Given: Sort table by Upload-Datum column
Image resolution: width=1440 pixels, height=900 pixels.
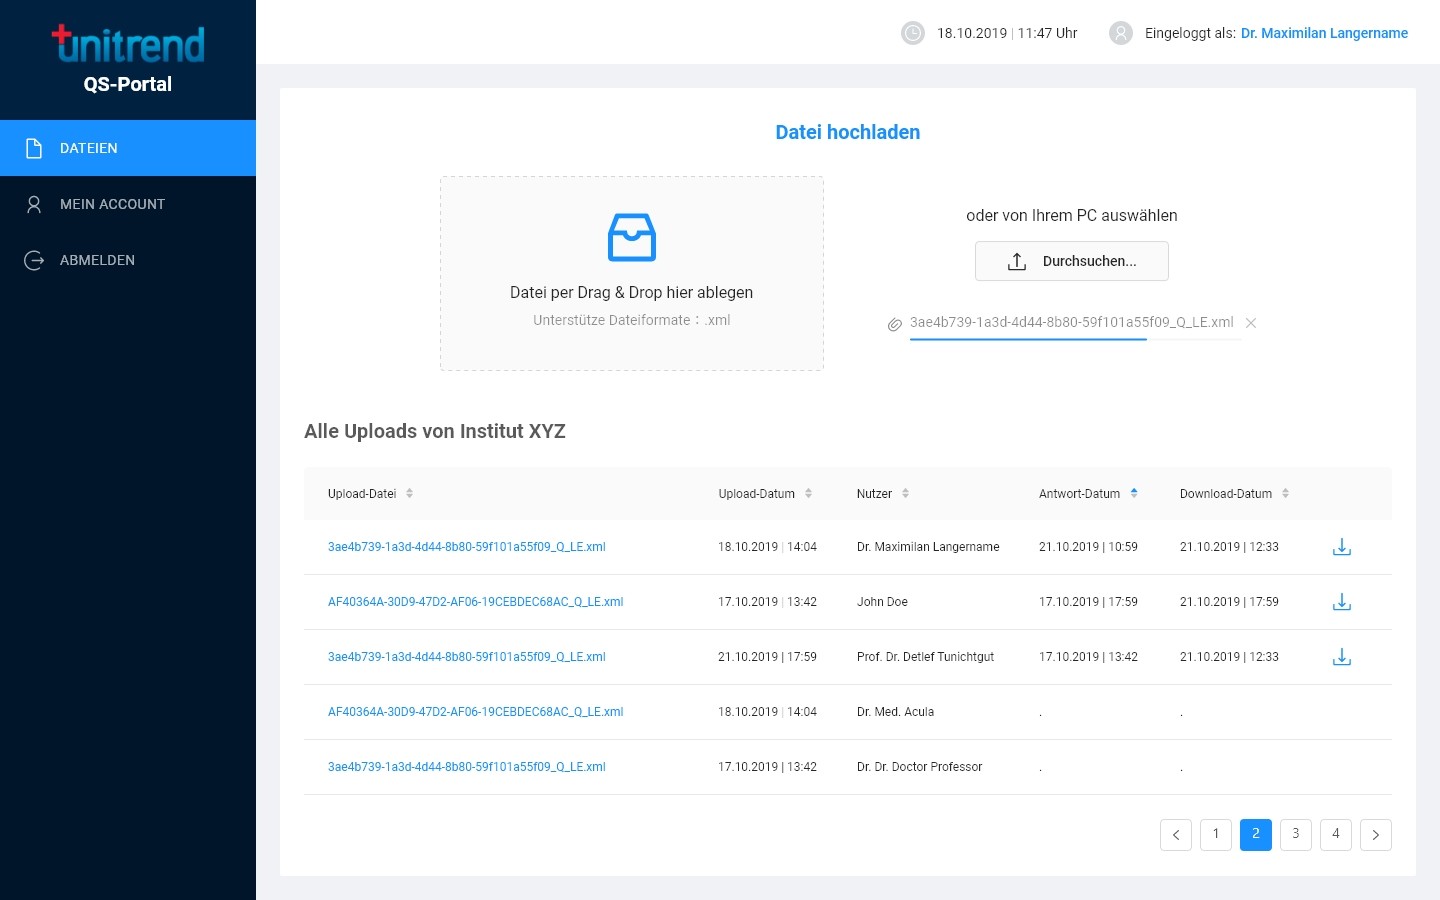Looking at the screenshot, I should (808, 494).
